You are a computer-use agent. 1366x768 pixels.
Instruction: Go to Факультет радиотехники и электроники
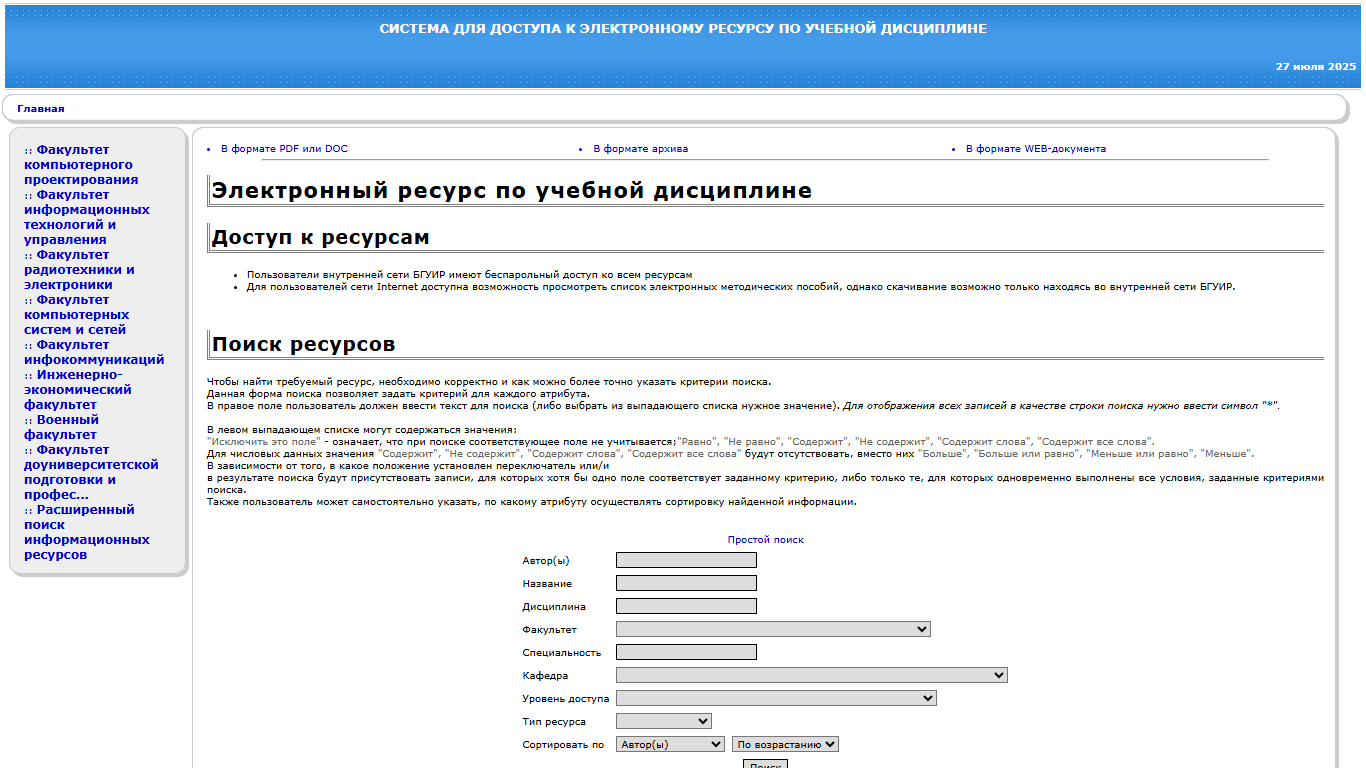pos(79,270)
